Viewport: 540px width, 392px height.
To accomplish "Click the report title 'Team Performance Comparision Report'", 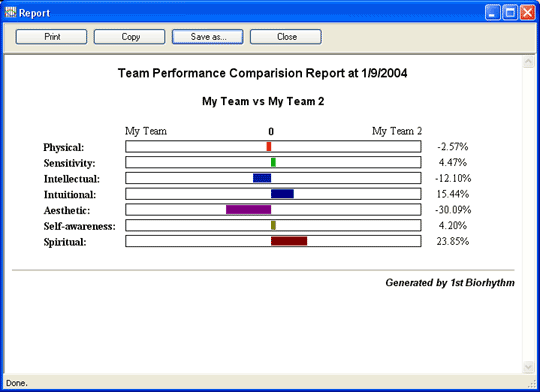I will coord(231,73).
